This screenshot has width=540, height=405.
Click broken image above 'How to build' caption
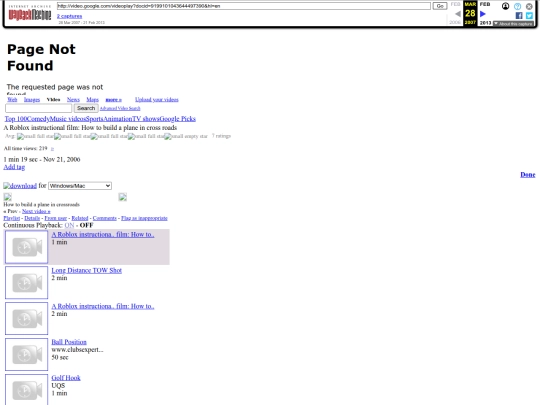(8, 197)
